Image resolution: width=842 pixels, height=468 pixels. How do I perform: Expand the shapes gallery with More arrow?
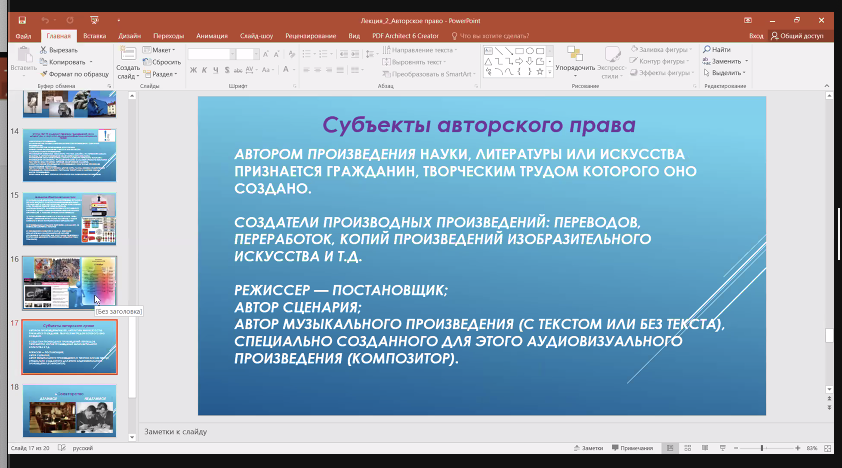point(549,72)
